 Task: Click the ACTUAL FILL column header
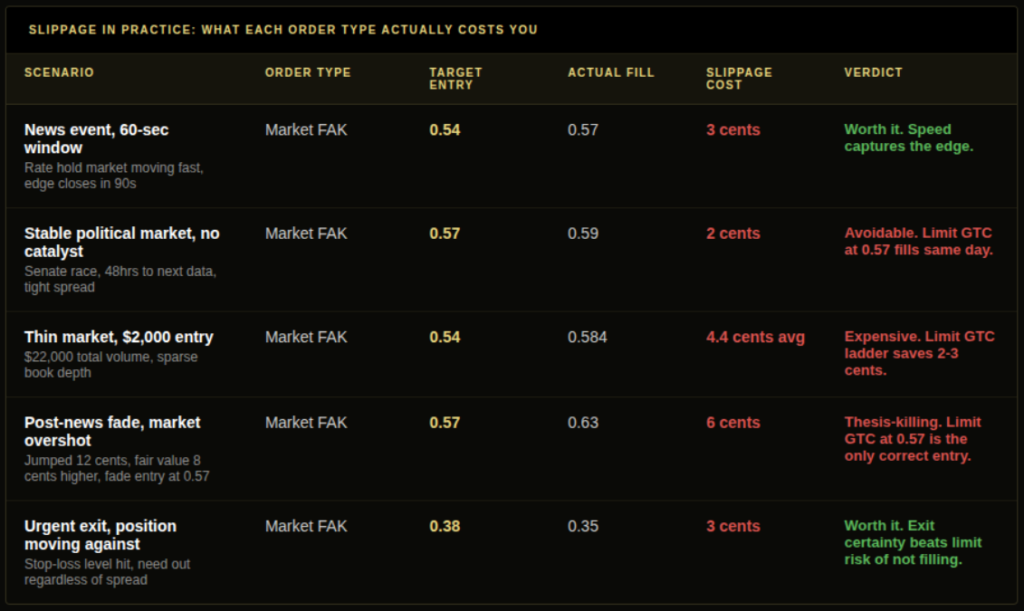(611, 72)
